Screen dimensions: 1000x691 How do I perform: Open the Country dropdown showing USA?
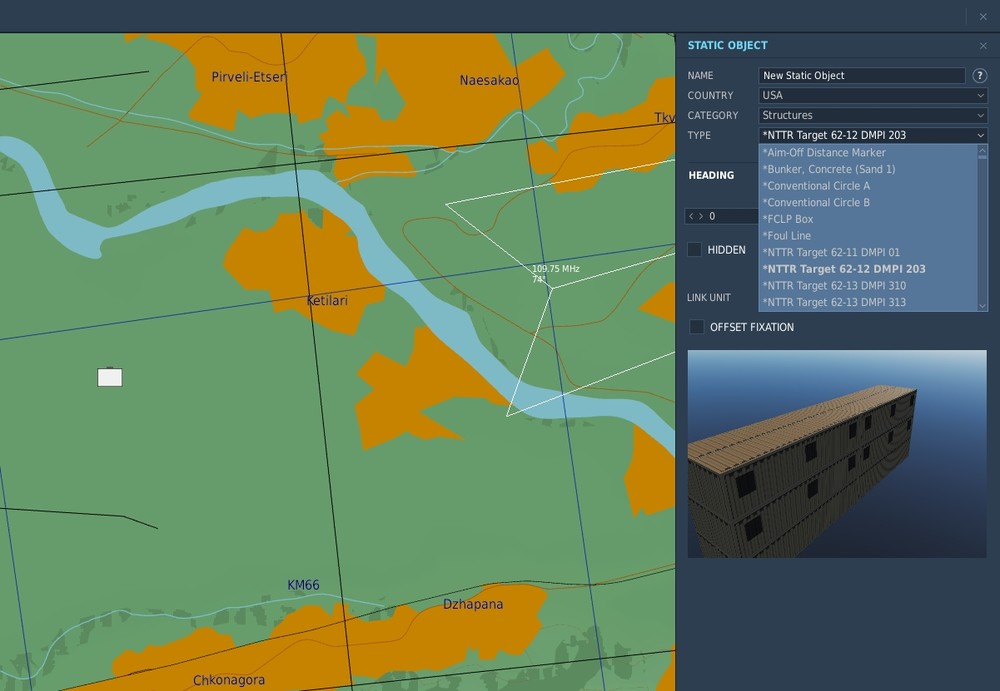(873, 95)
